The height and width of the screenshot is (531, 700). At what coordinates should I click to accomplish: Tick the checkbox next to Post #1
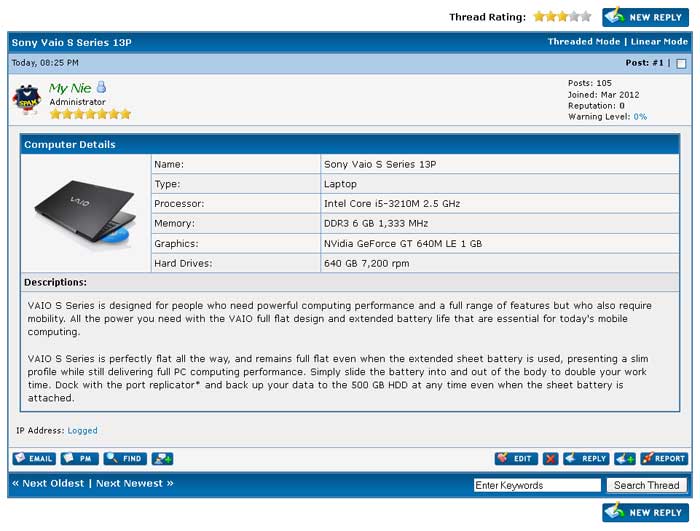(681, 63)
